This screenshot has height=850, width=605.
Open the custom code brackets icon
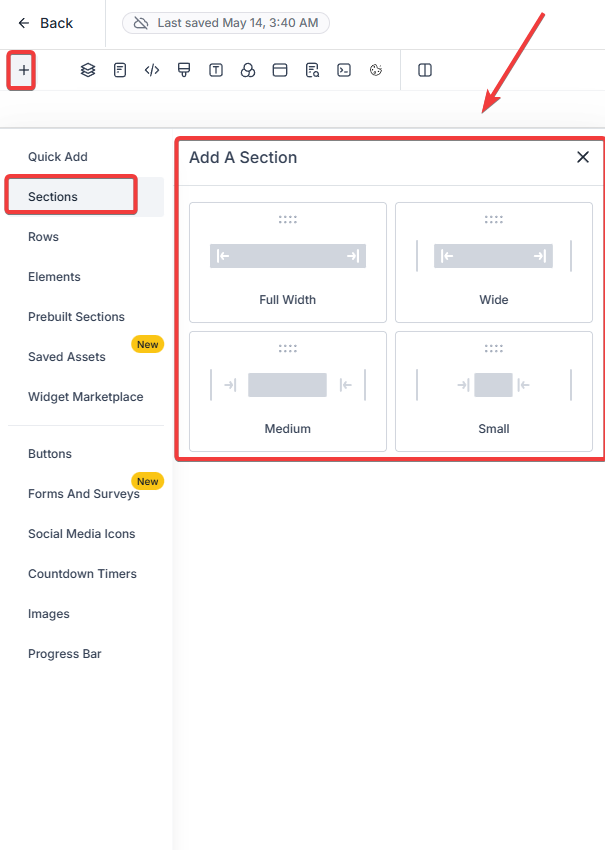[152, 70]
